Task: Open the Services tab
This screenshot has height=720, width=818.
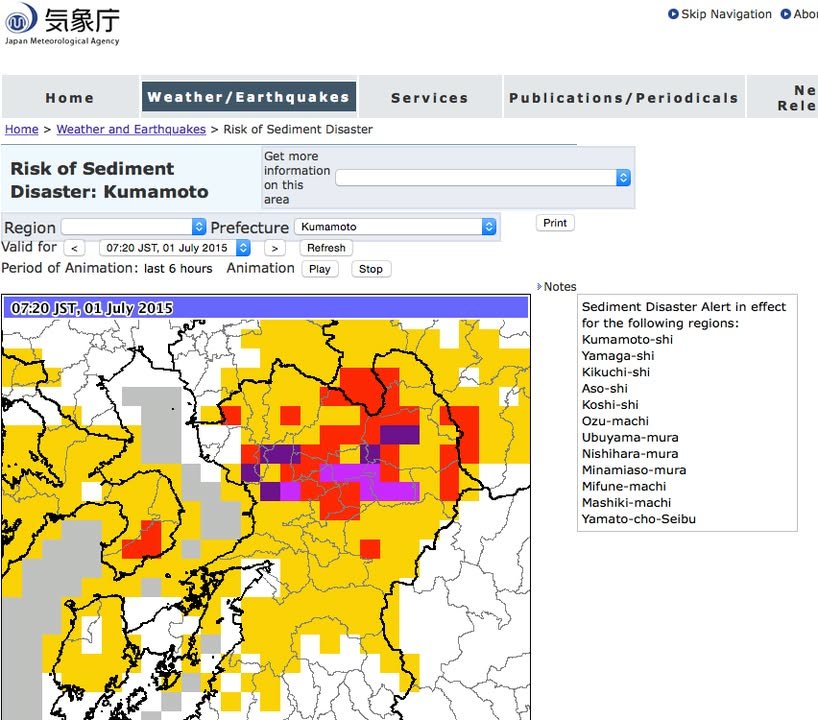Action: (x=430, y=98)
